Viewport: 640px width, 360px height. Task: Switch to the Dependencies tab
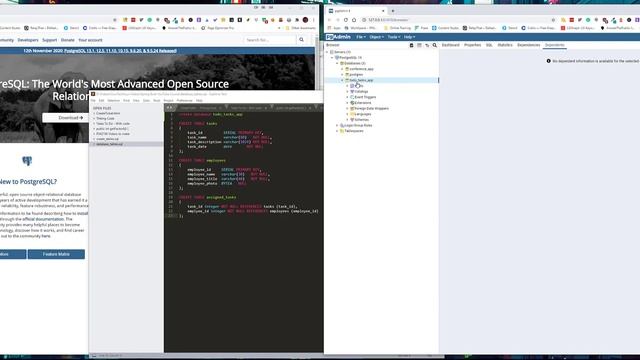click(528, 45)
